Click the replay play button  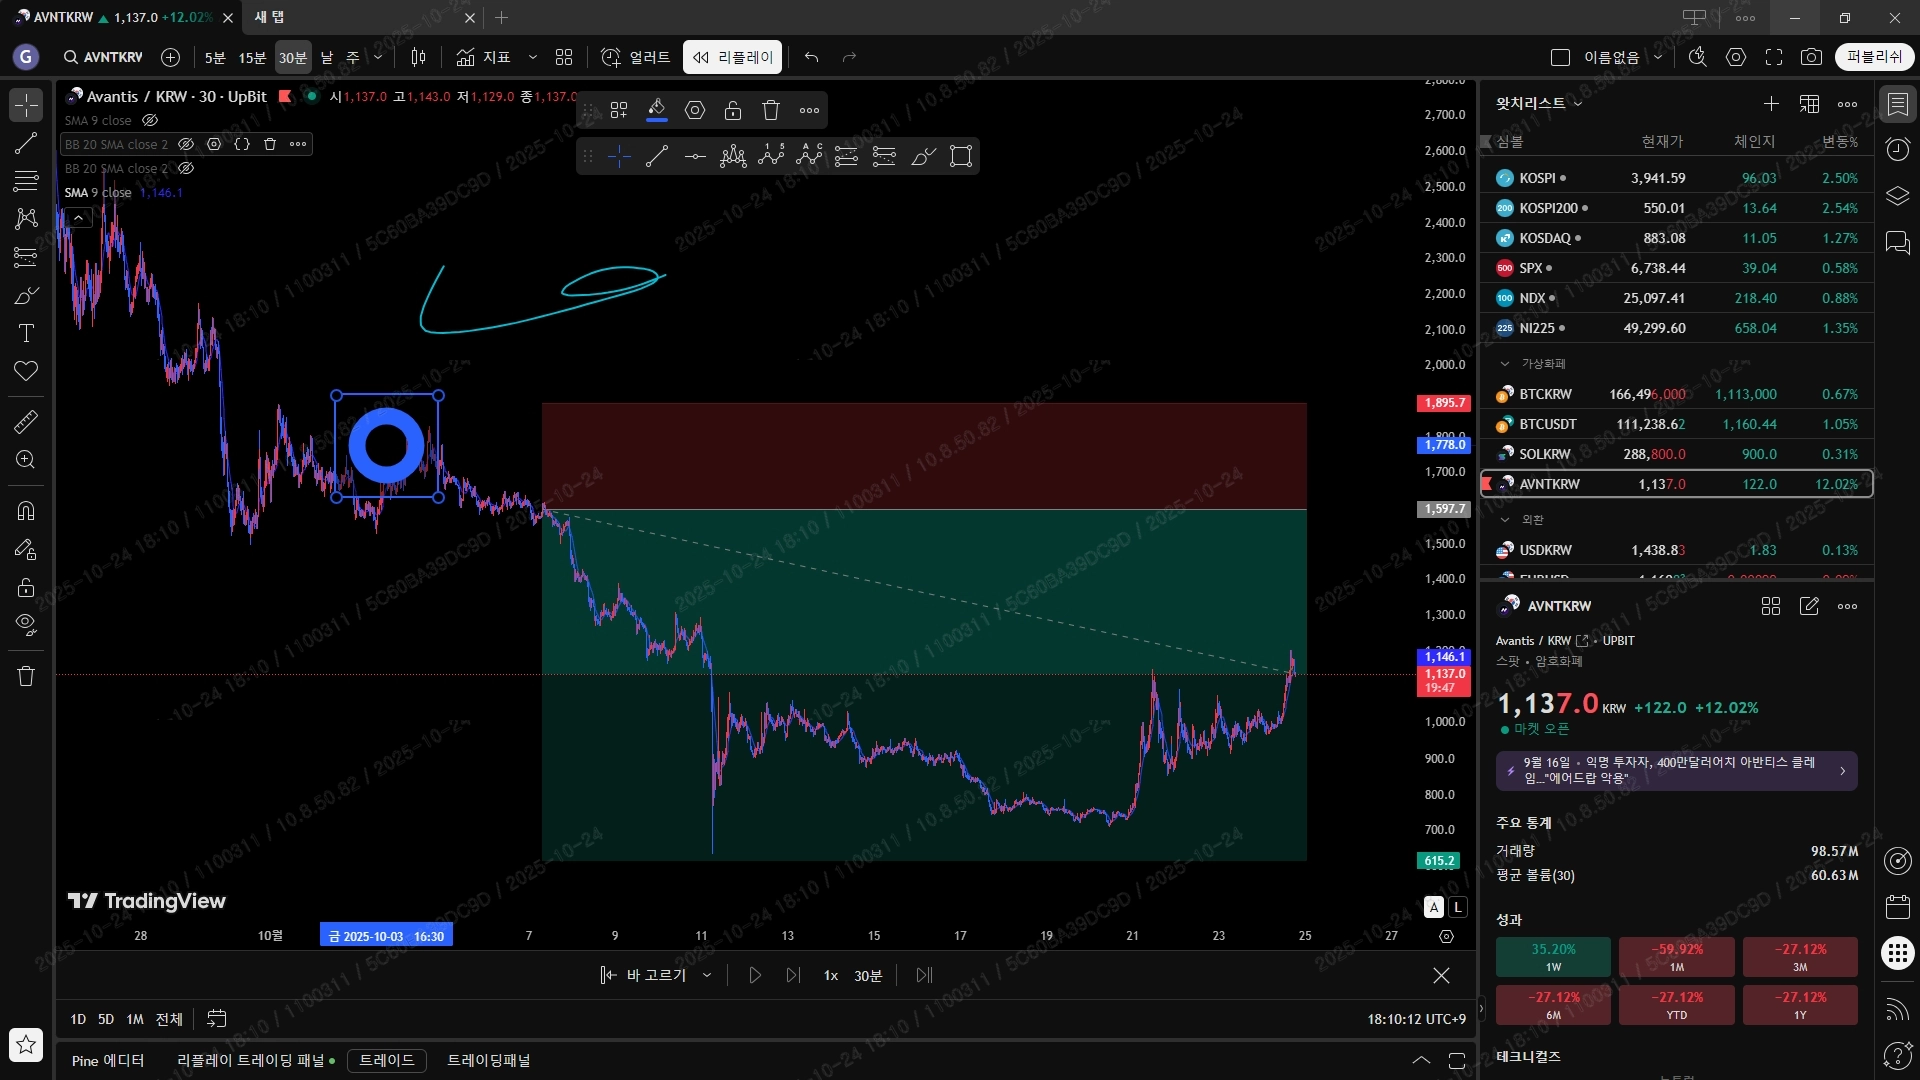(x=755, y=975)
